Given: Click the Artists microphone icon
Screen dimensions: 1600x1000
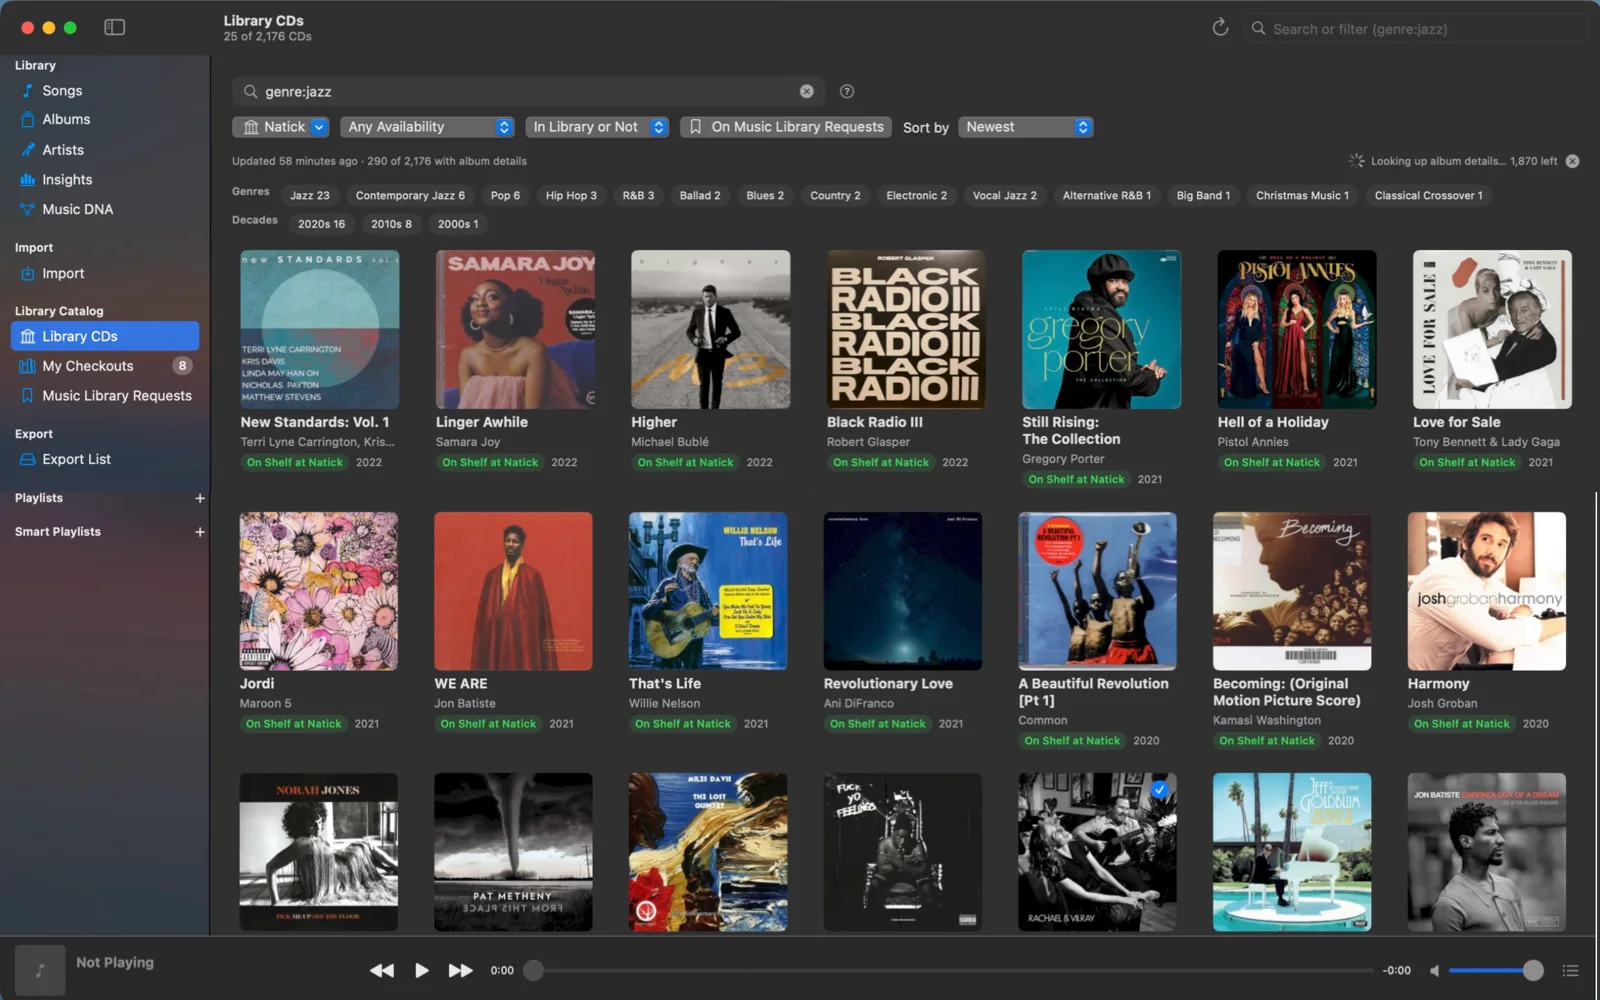Looking at the screenshot, I should (x=28, y=150).
